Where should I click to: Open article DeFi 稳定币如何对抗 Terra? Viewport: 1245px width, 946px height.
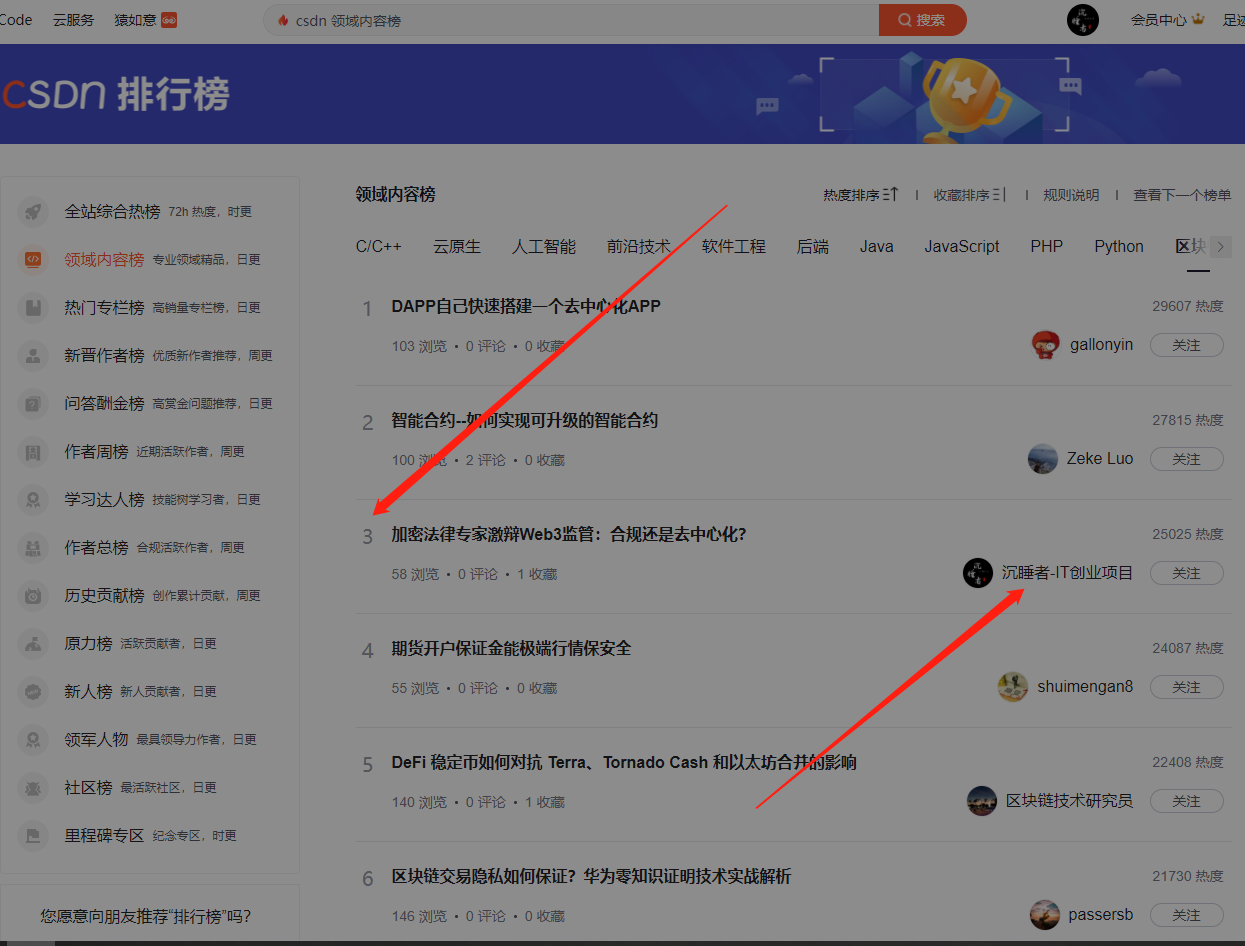624,762
